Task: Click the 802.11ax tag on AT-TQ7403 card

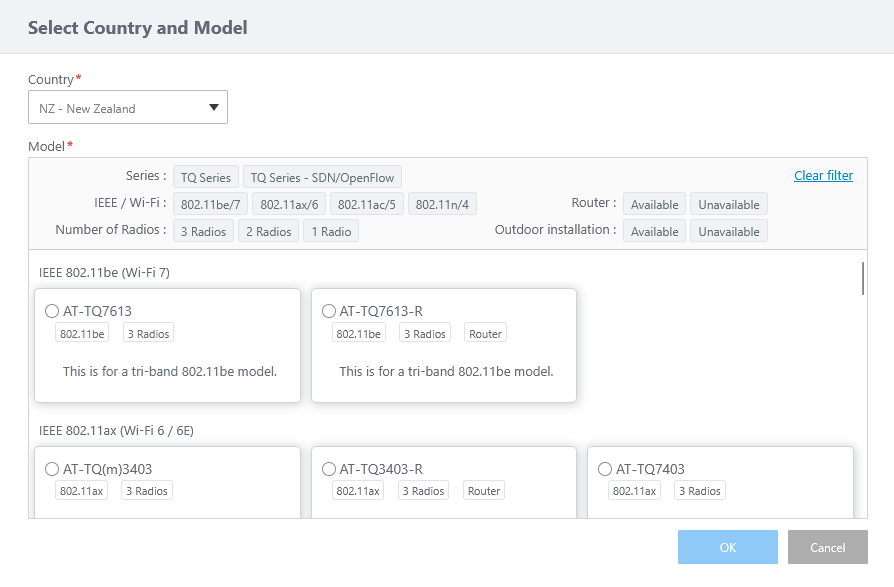Action: pos(635,491)
